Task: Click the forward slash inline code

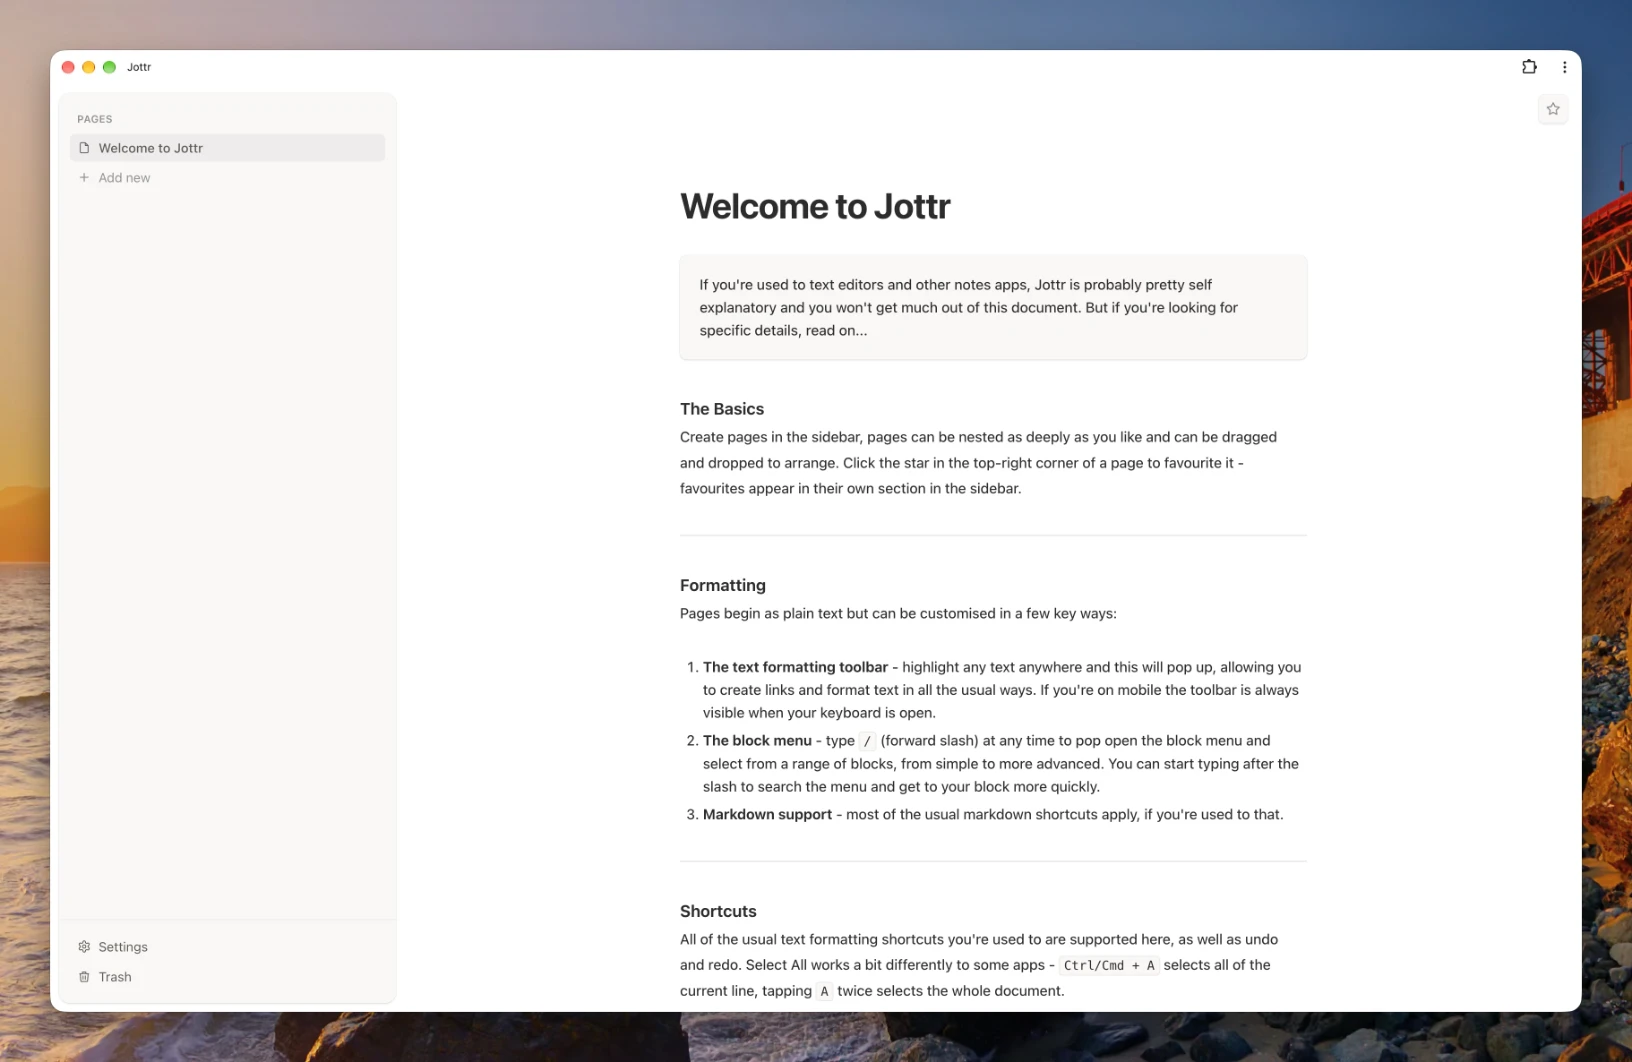Action: (867, 741)
